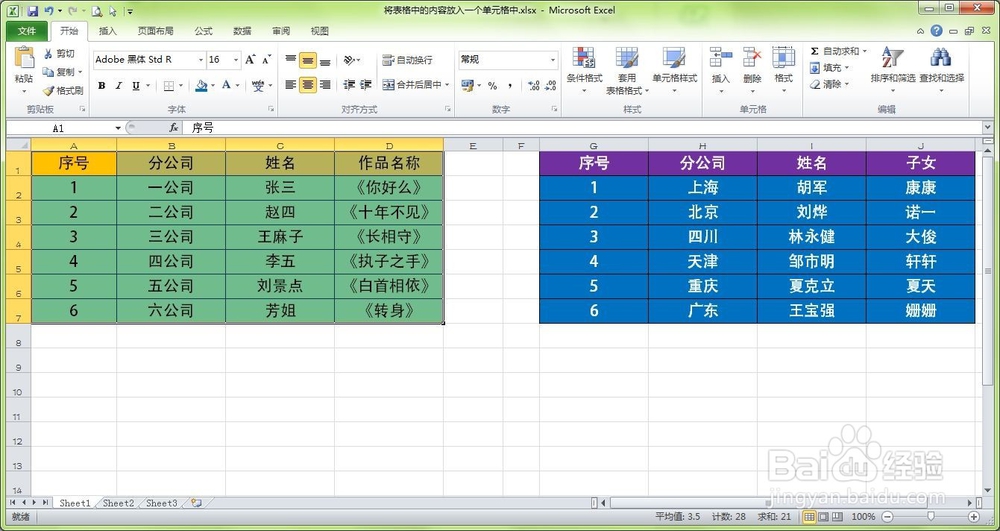Click the formula bar input field
This screenshot has height=531, width=1000.
point(584,128)
